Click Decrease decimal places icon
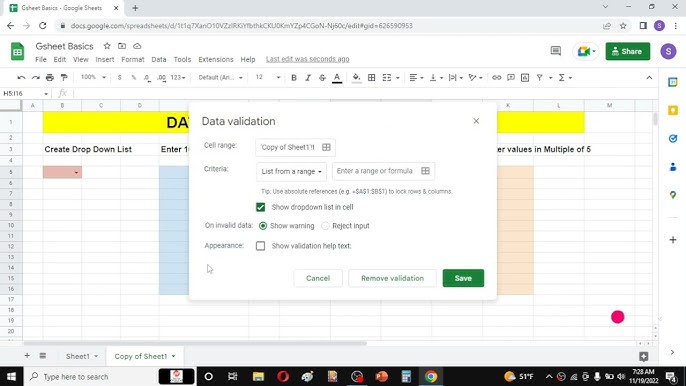 point(147,77)
